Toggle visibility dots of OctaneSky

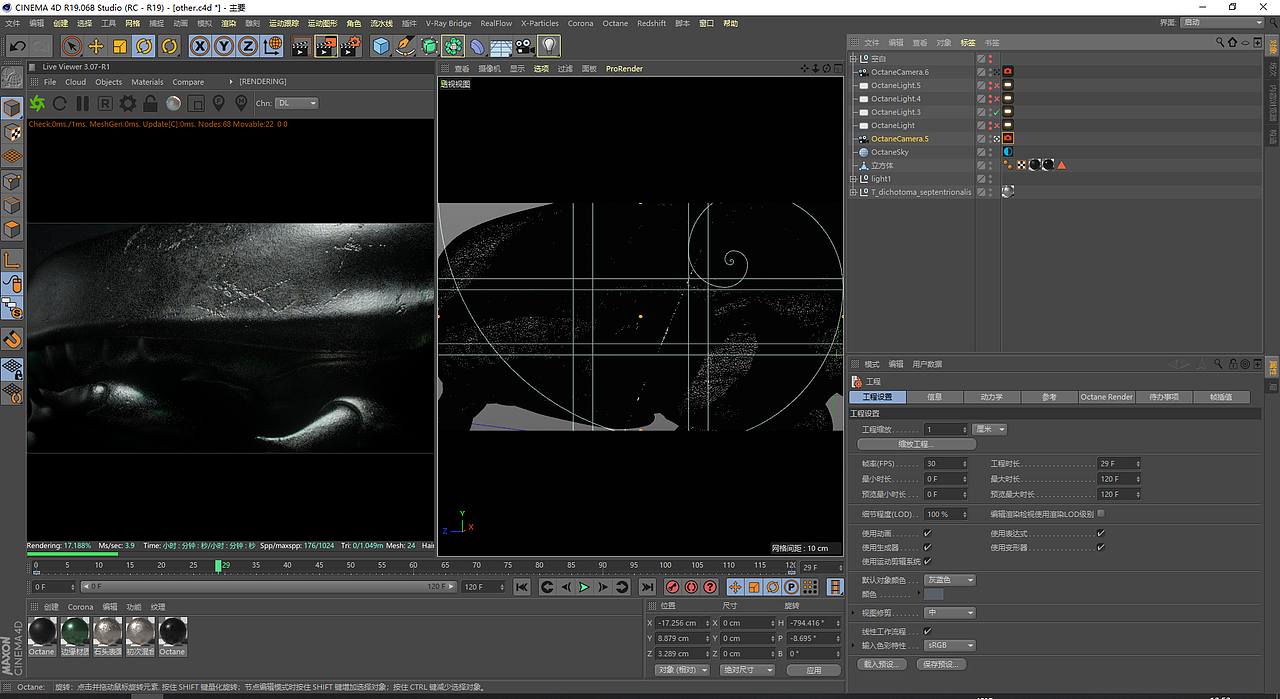[x=991, y=152]
